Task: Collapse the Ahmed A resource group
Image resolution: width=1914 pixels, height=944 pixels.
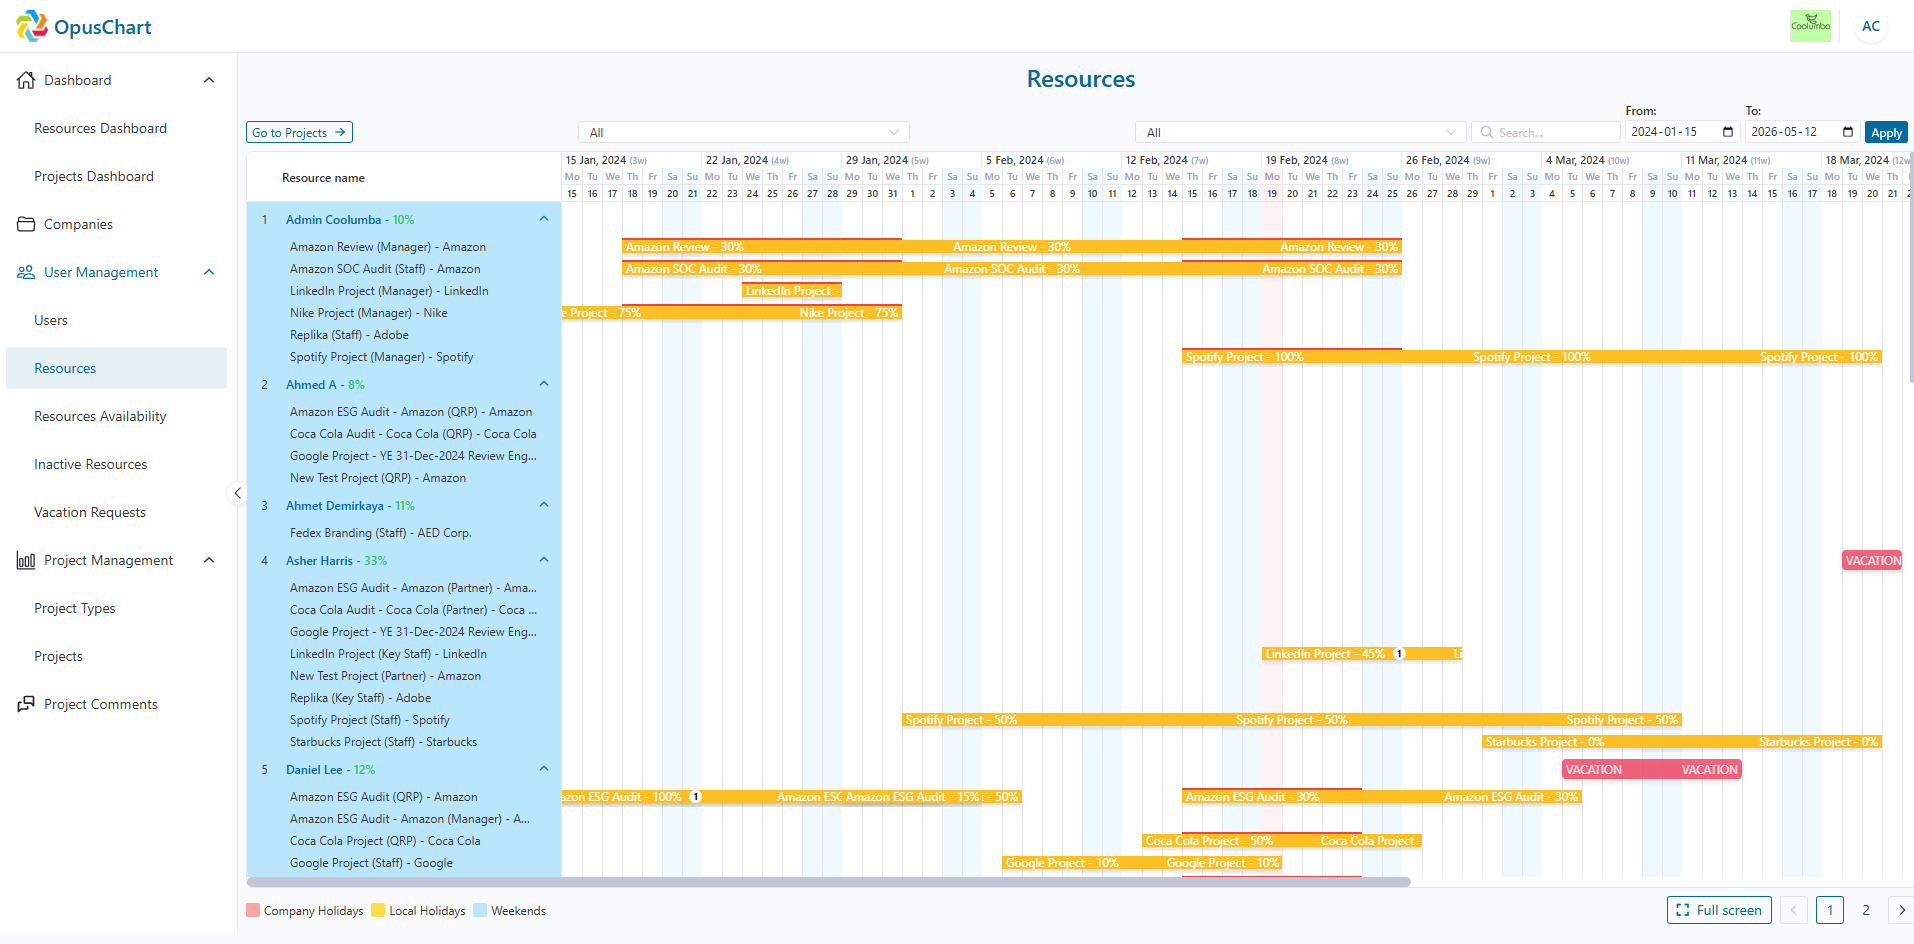Action: point(544,384)
